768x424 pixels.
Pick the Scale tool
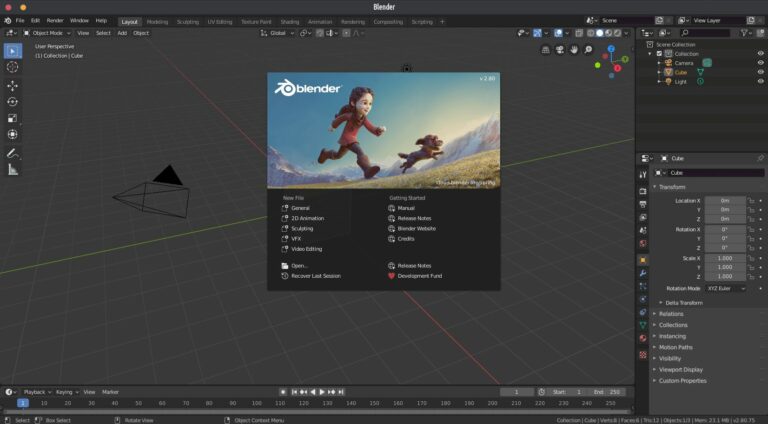12,117
